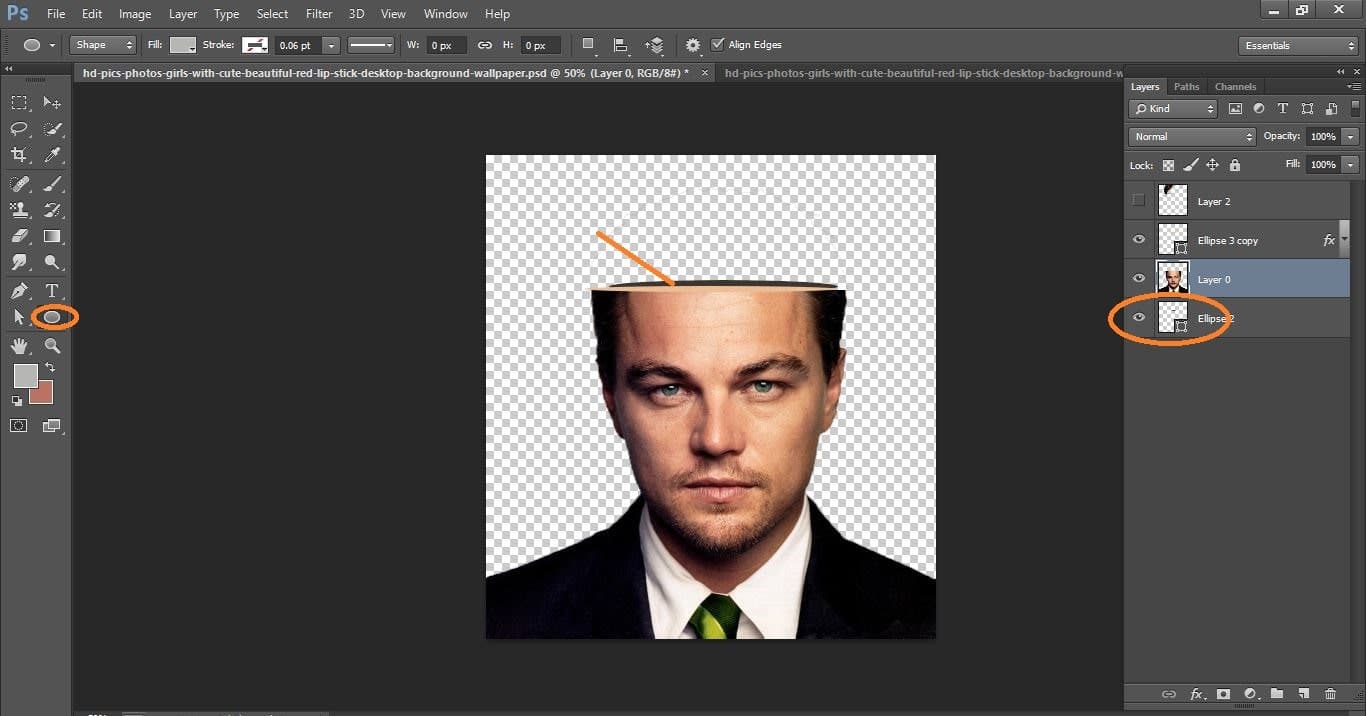The width and height of the screenshot is (1366, 716).
Task: Click the shape Fill color swatch
Action: tap(183, 44)
